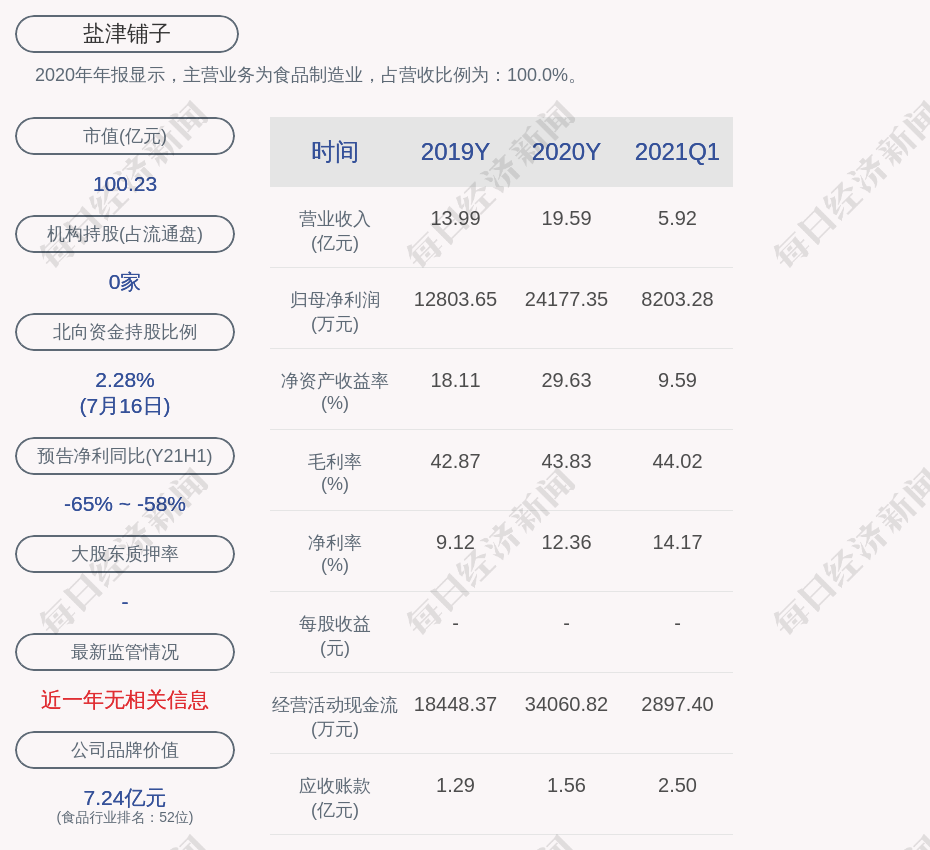Select the 净资产收益率 row label
Image resolution: width=930 pixels, height=850 pixels.
pos(335,392)
